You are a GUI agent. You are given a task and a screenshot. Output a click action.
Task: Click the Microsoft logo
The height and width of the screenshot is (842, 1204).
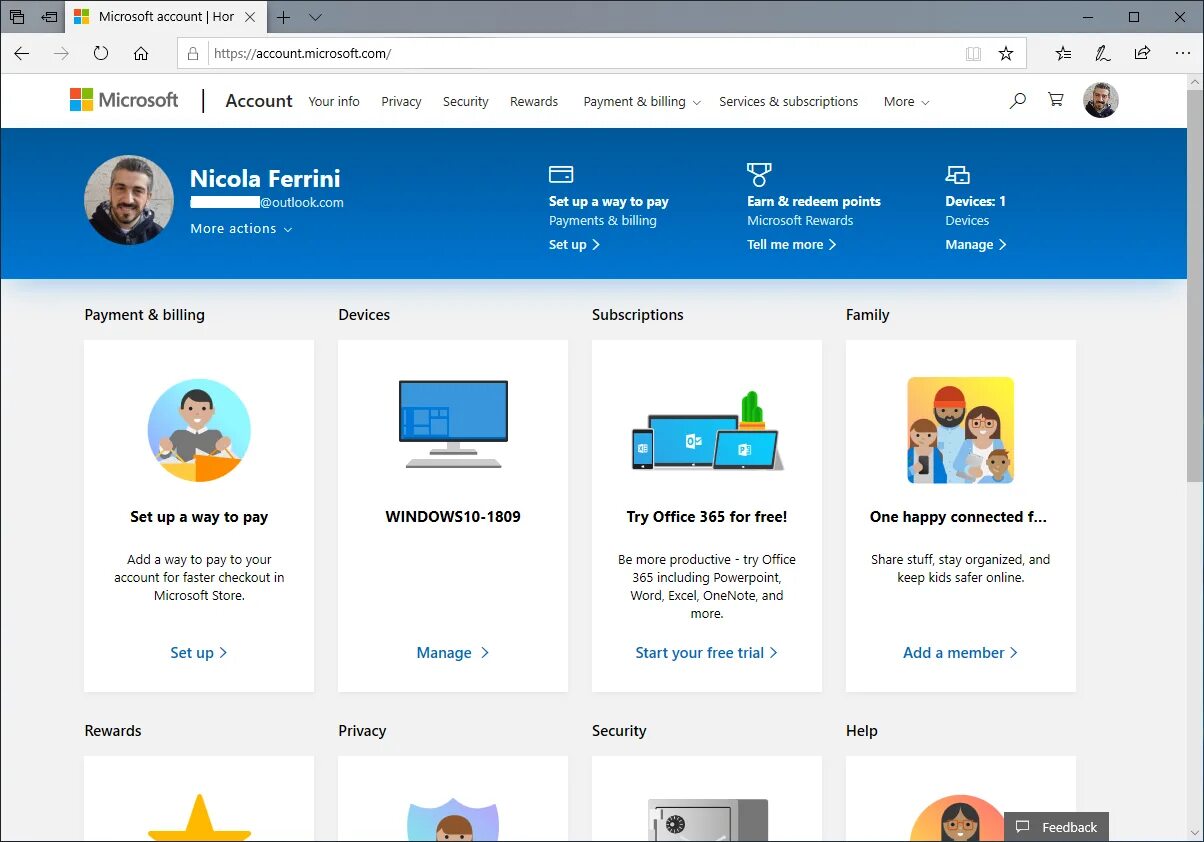coord(124,100)
